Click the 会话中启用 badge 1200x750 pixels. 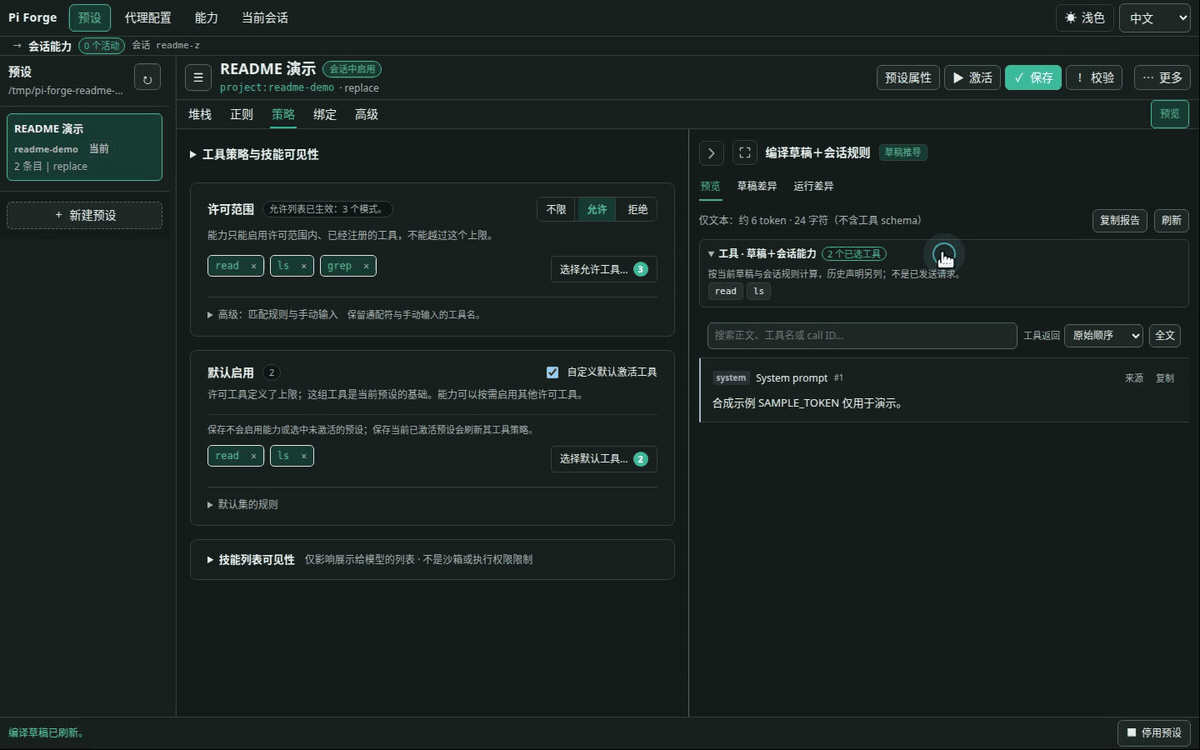point(352,69)
